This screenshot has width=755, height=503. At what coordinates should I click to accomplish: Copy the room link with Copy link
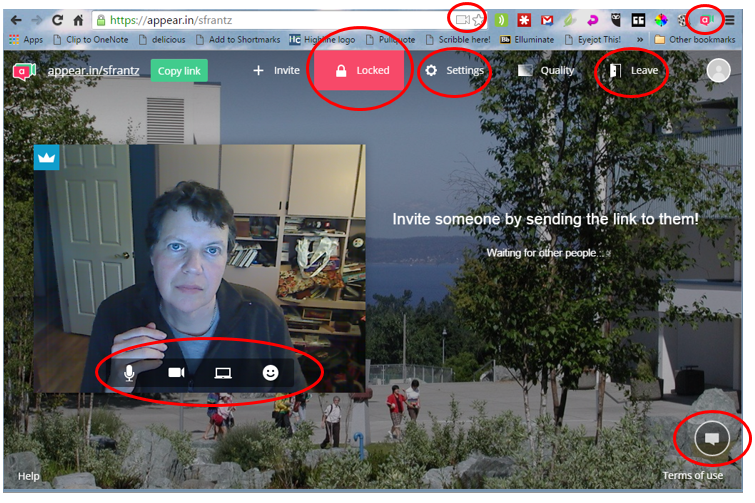[179, 71]
